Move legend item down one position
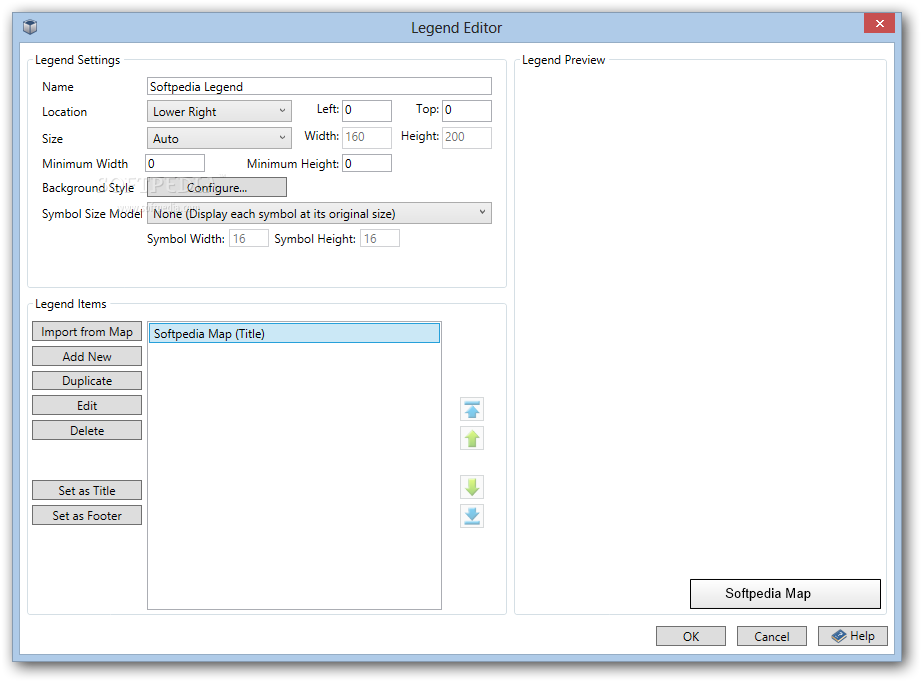922x682 pixels. (472, 487)
